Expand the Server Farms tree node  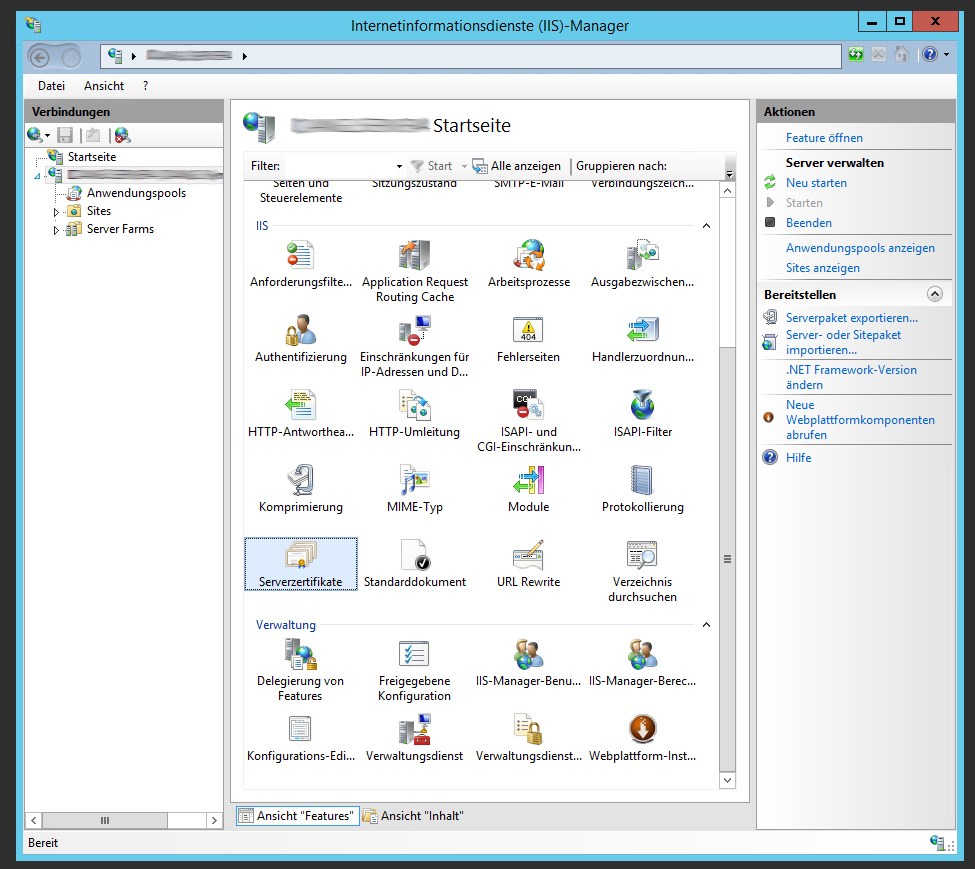tap(56, 230)
